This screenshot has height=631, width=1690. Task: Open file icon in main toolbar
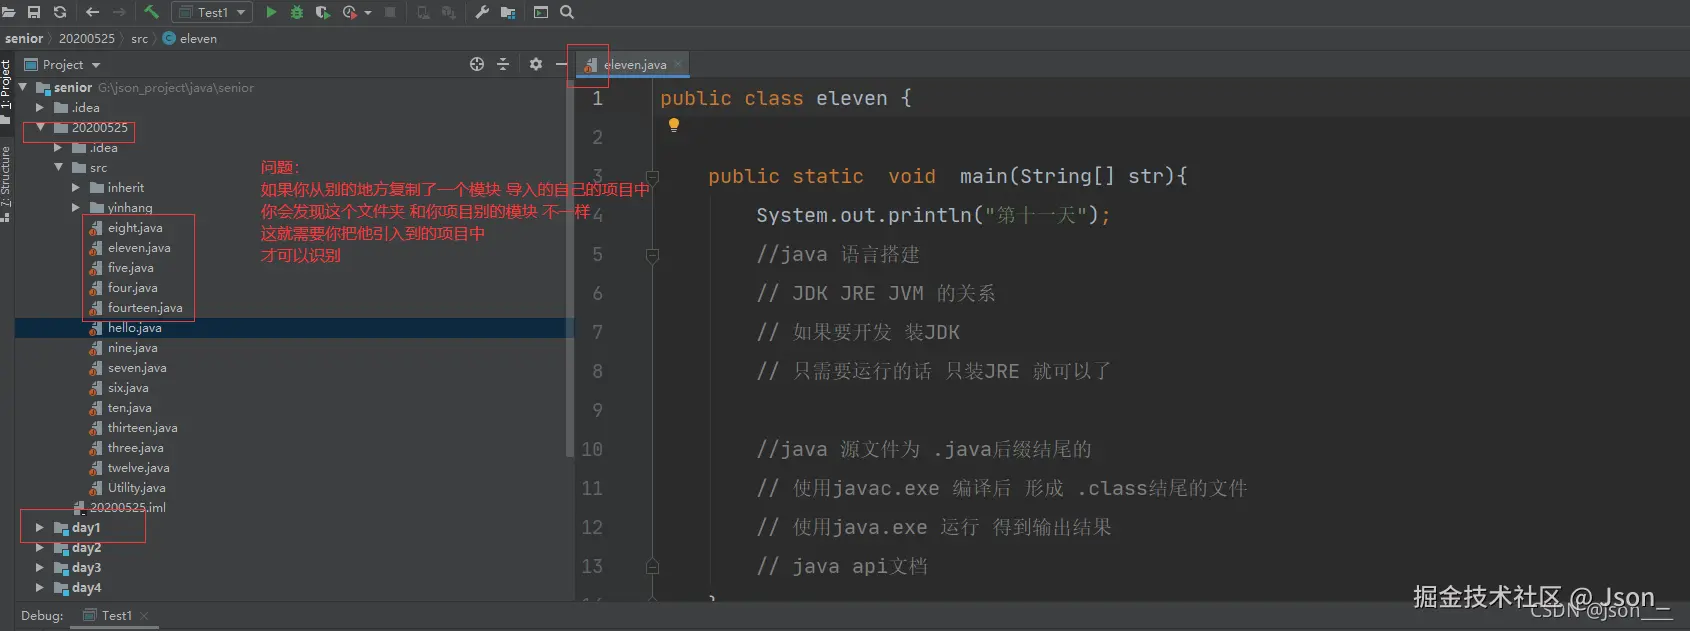(x=9, y=12)
